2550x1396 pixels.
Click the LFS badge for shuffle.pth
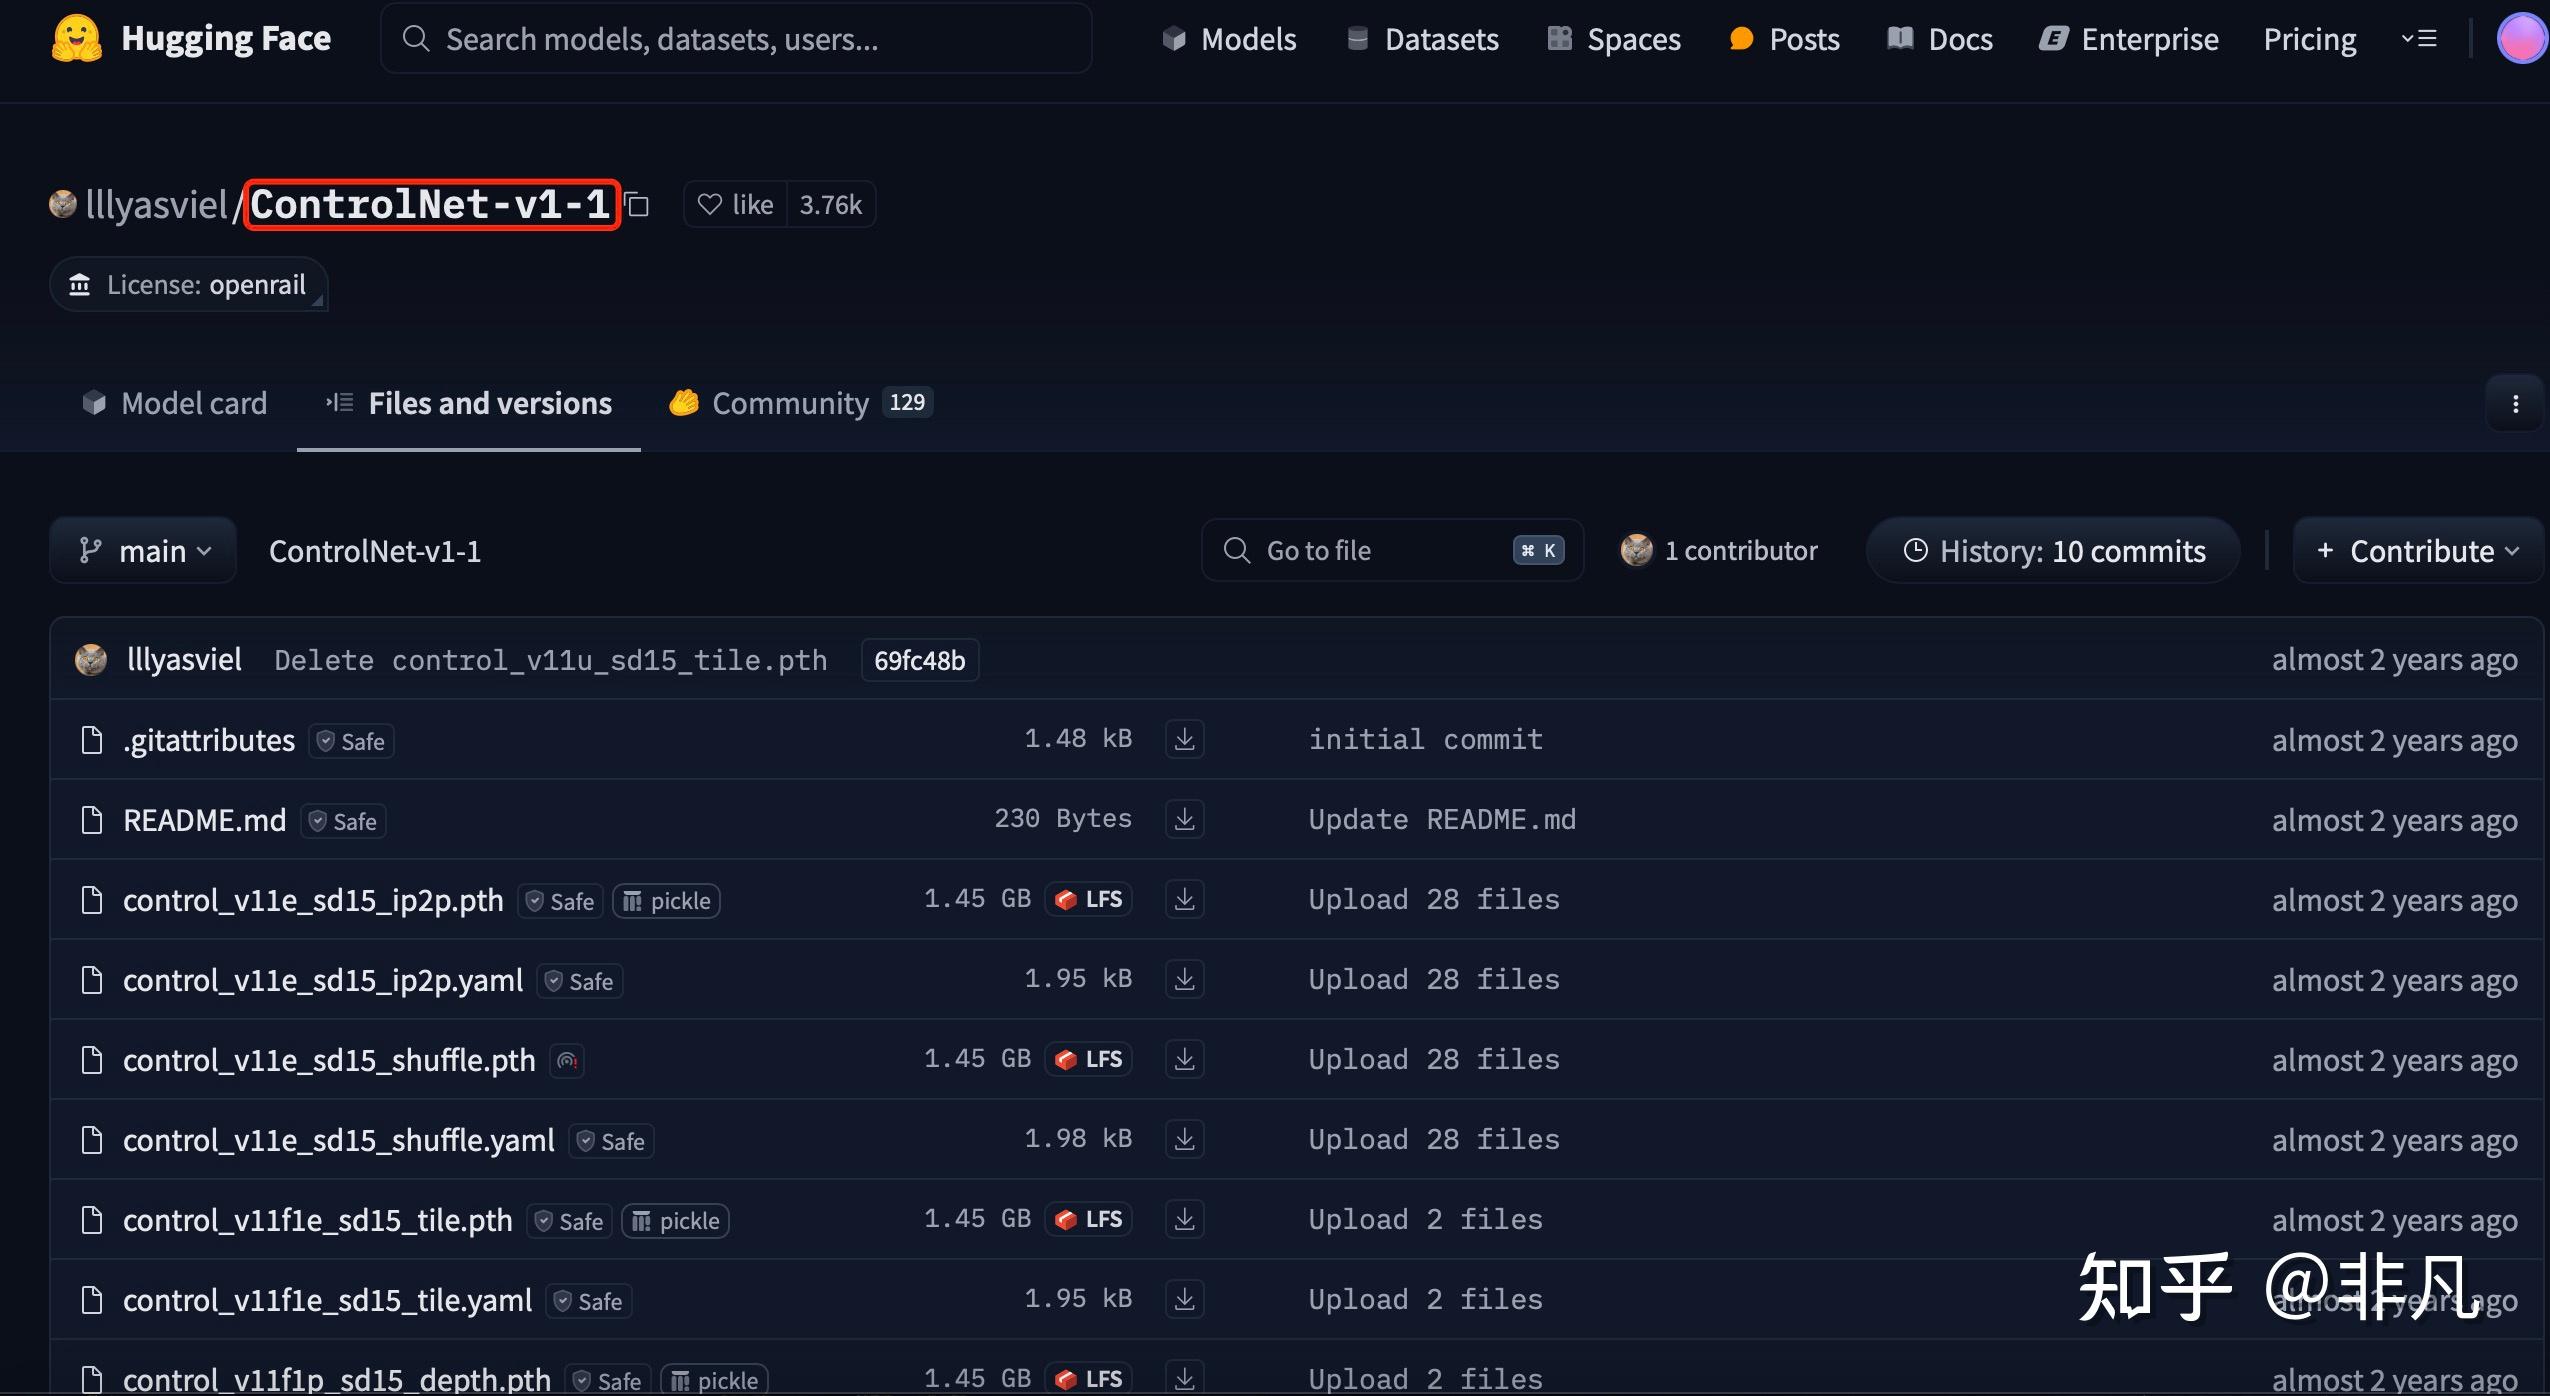click(x=1089, y=1060)
